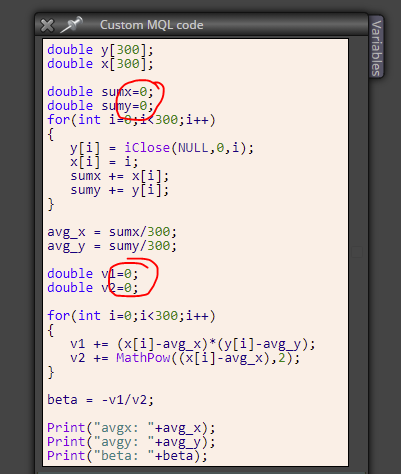Click the 'avg_x = sumx/300;' line
Viewport: 401px width, 474px height.
(x=112, y=232)
